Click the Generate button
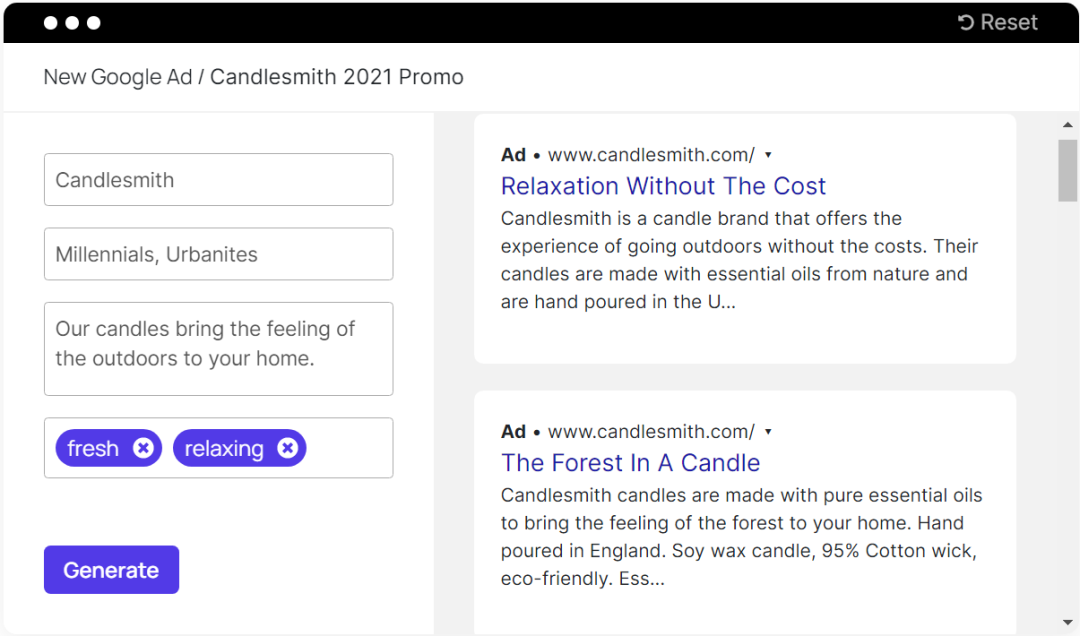The image size is (1080, 636). (x=111, y=570)
